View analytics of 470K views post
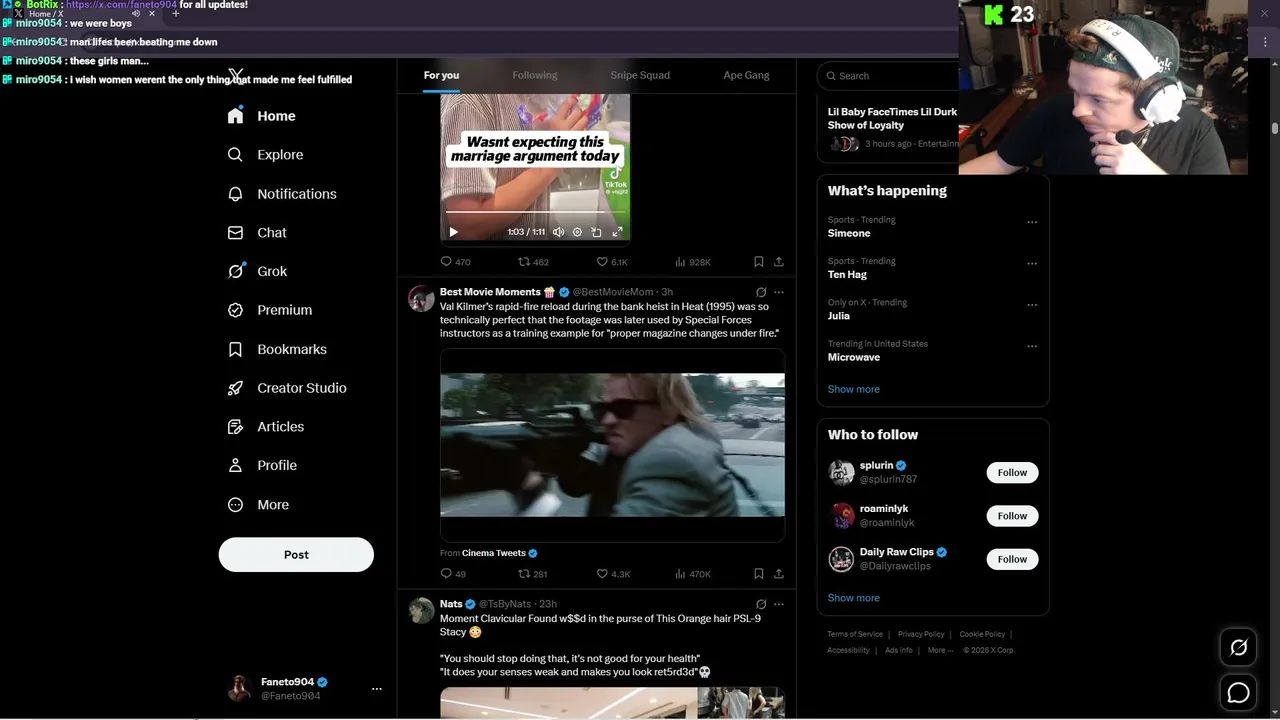Screen dimensions: 1280x720 (x=692, y=574)
